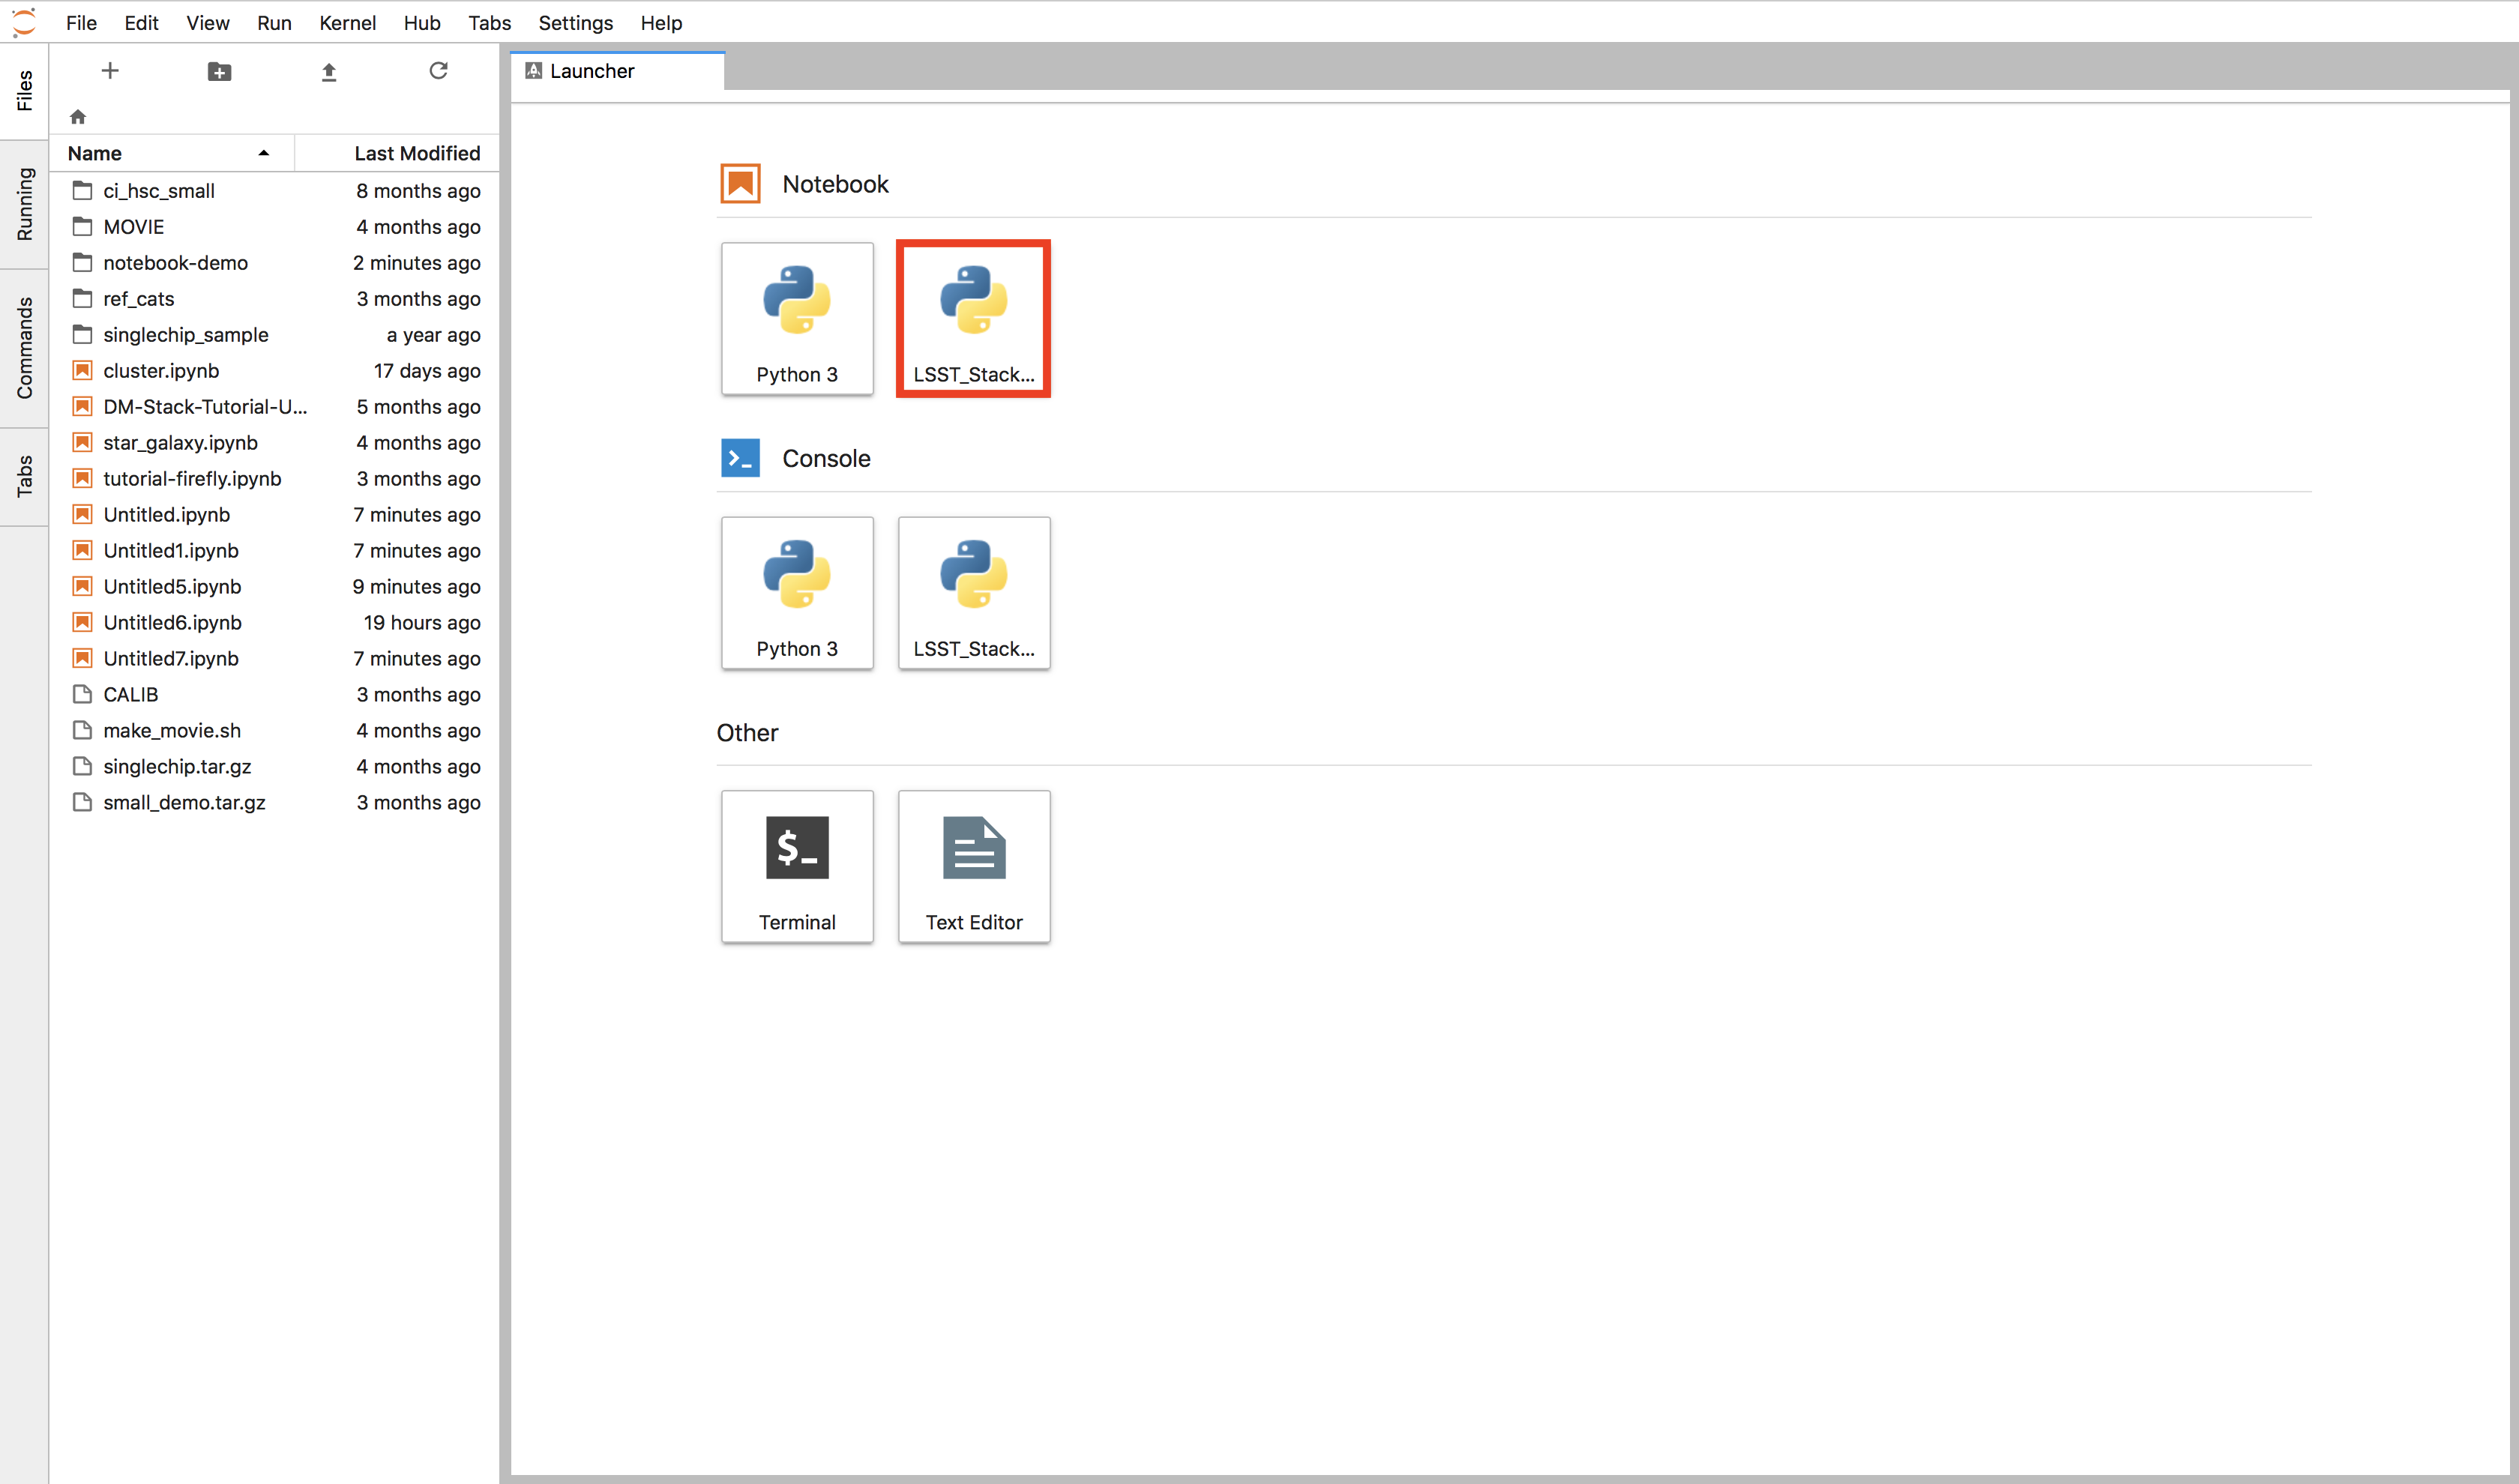This screenshot has width=2519, height=1484.
Task: Go to the home directory icon
Action: point(78,117)
